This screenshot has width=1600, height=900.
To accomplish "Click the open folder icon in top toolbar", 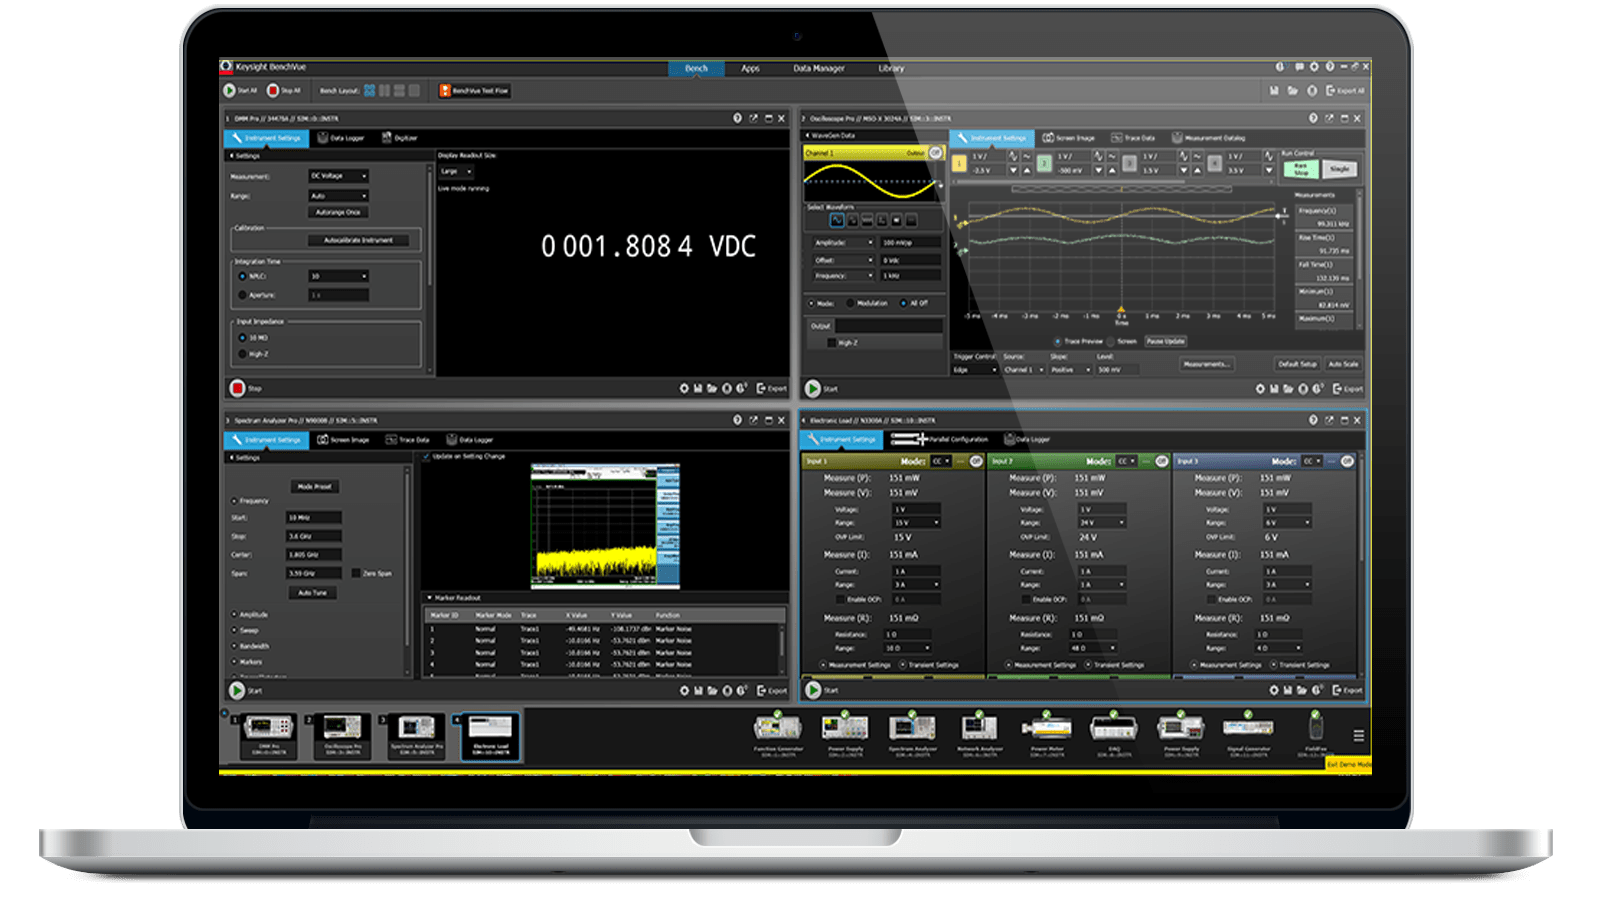I will (1292, 90).
